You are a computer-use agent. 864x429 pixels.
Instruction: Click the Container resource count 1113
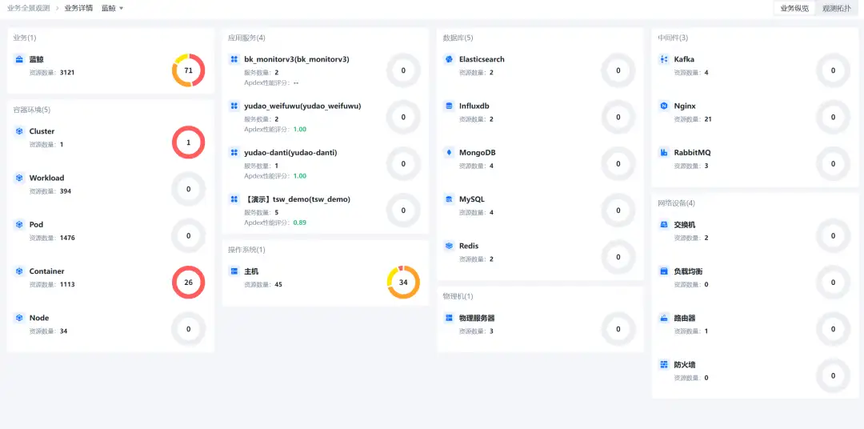coord(67,285)
